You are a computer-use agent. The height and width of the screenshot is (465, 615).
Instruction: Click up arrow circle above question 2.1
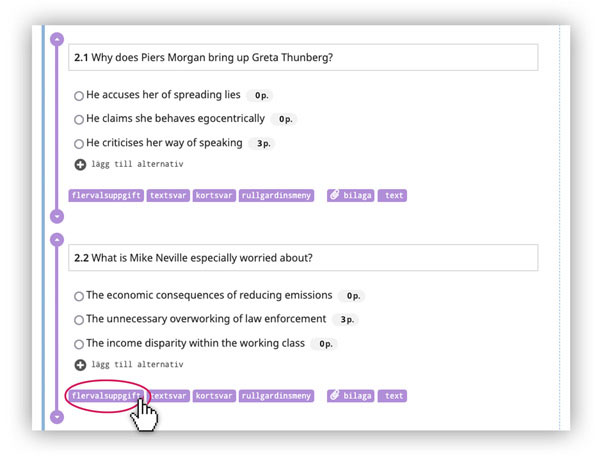57,39
